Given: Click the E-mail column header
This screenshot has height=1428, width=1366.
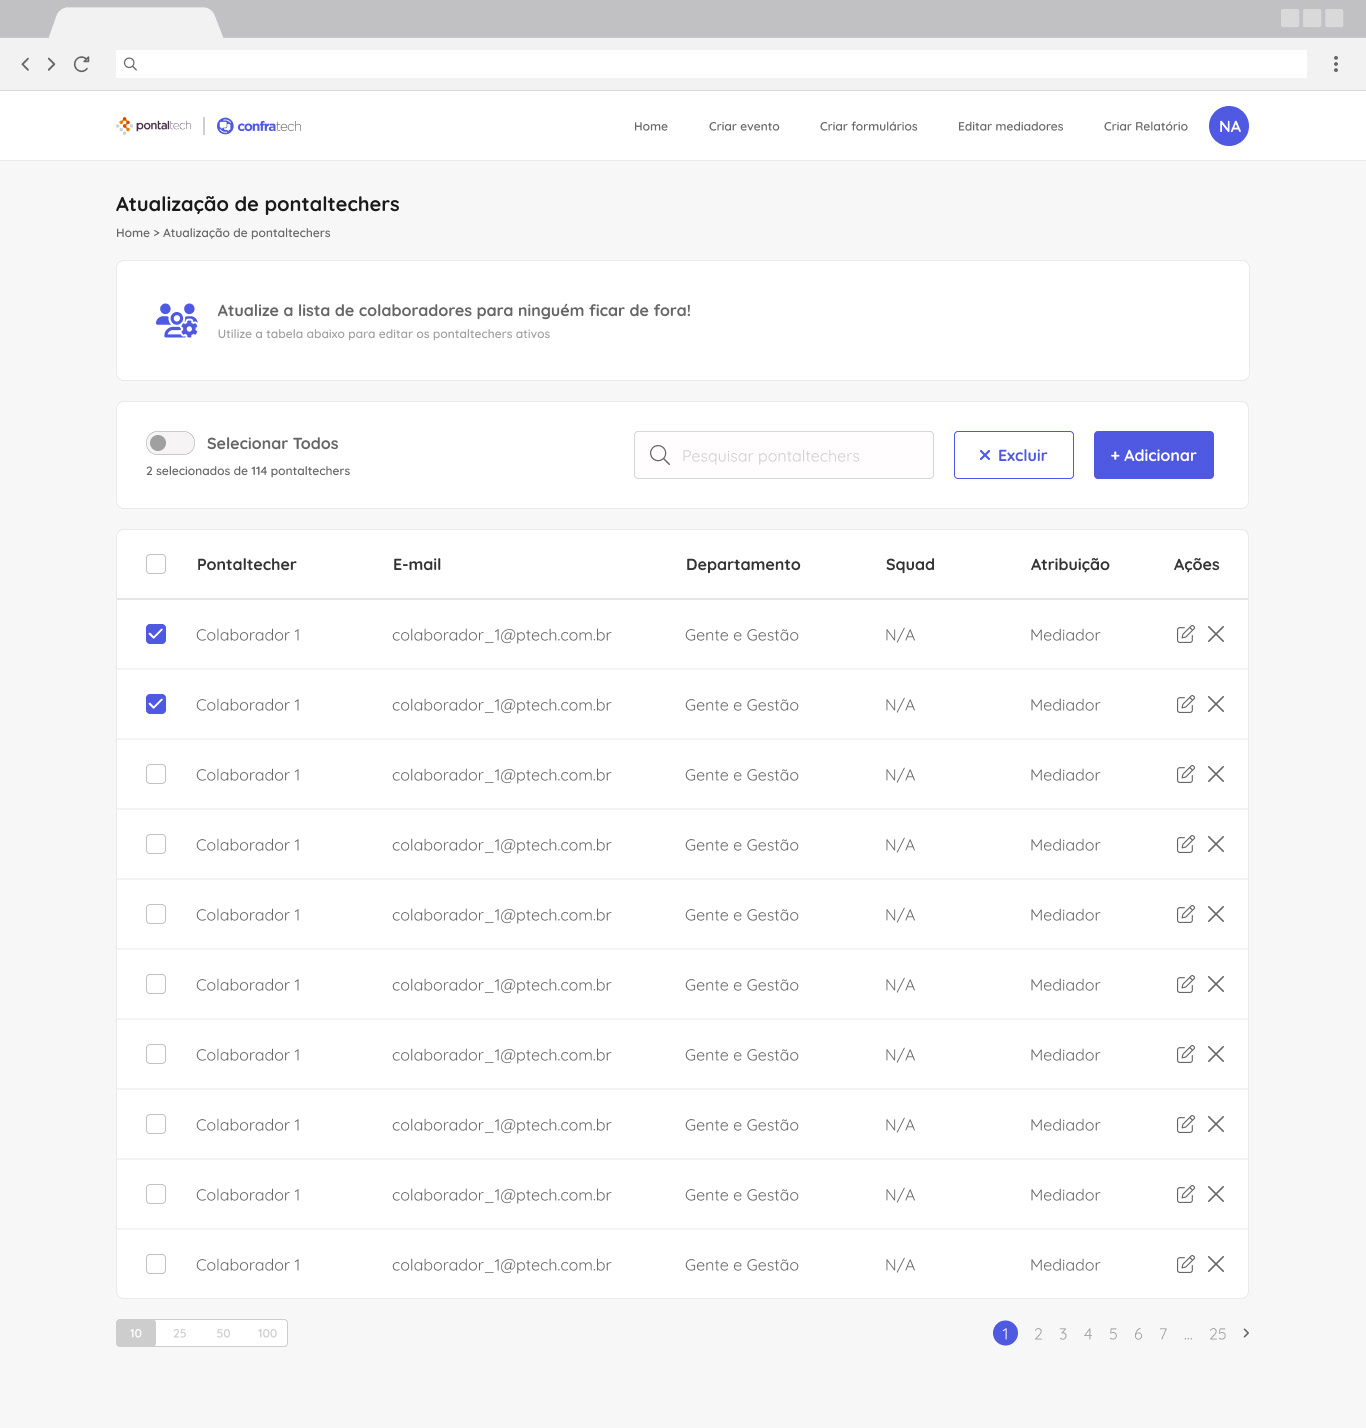Looking at the screenshot, I should pos(417,564).
